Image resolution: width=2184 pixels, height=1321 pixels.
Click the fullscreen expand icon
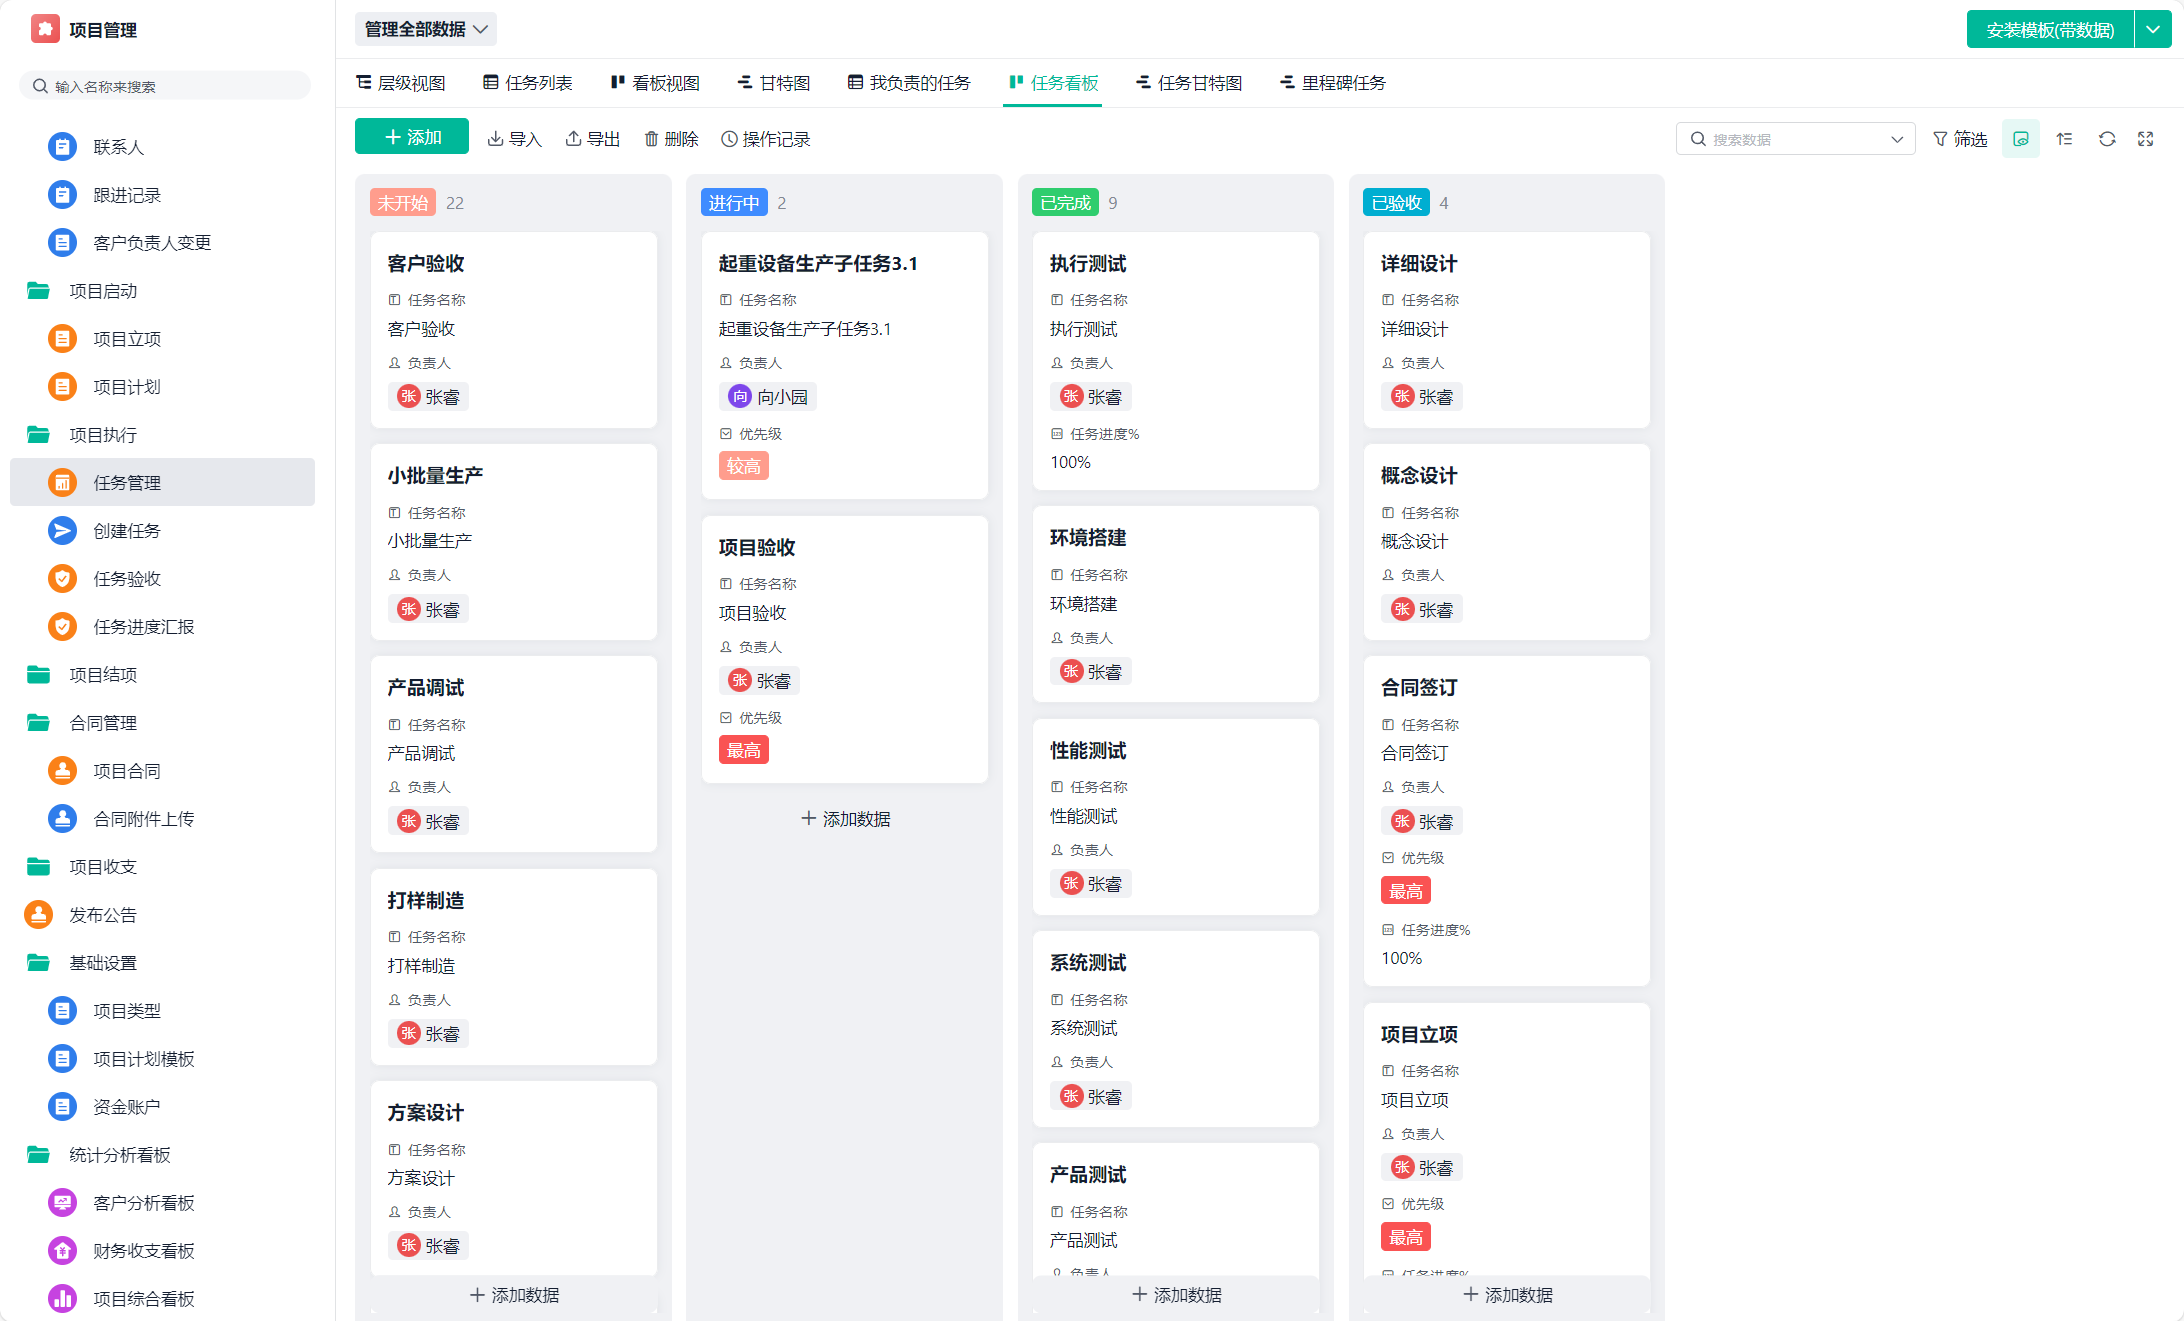[2145, 139]
